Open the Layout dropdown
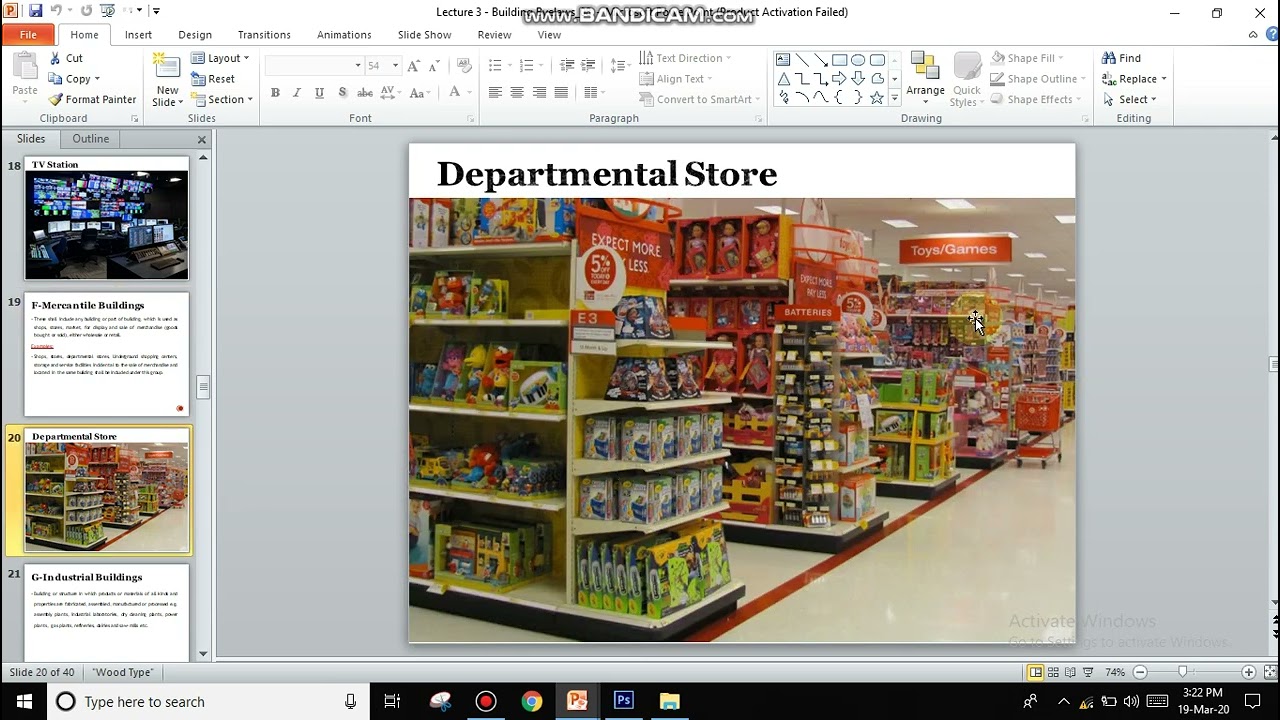 222,58
